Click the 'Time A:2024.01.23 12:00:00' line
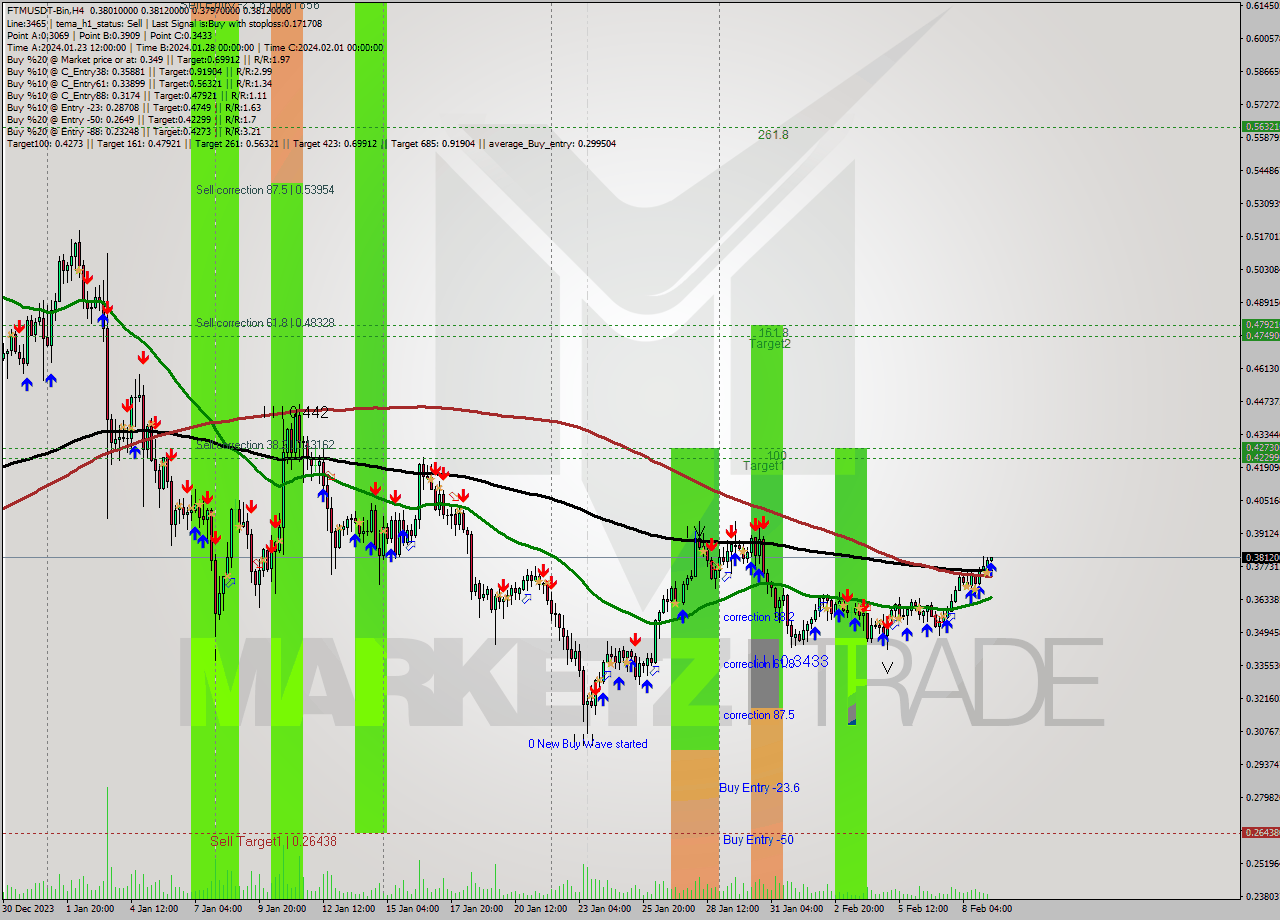Screen dimensions: 1280x920 [x=195, y=47]
